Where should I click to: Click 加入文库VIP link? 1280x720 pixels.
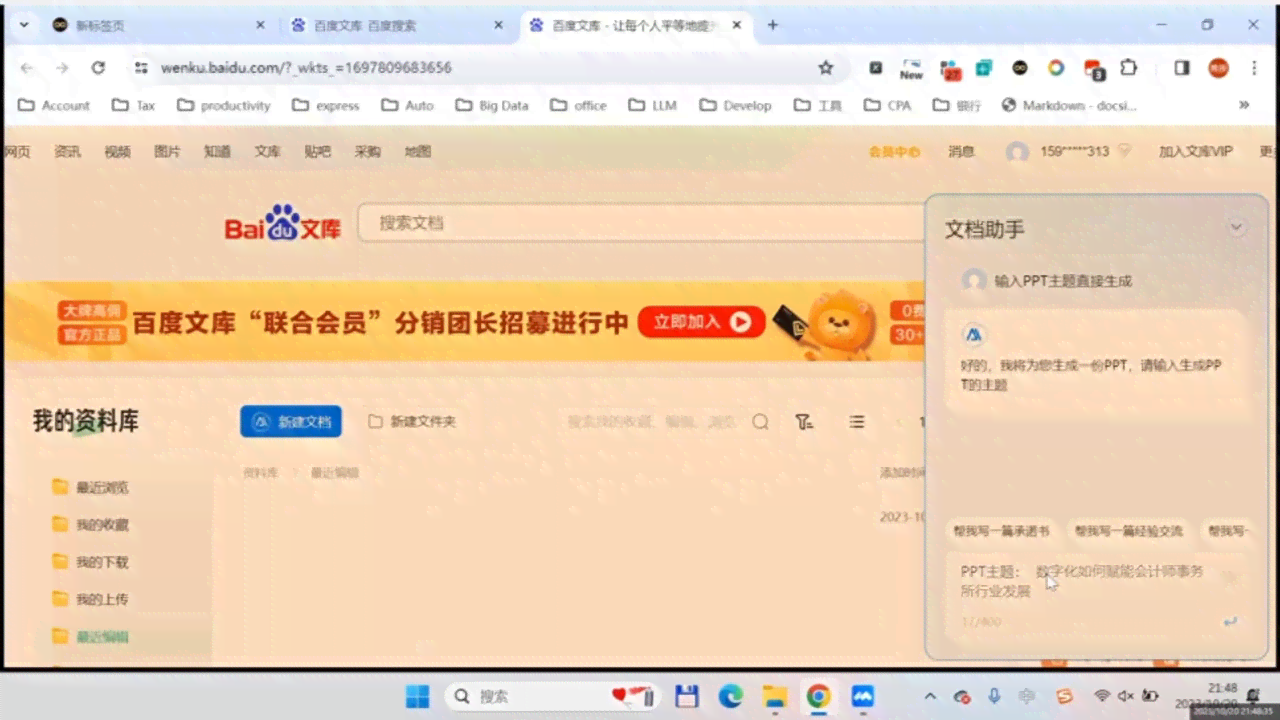[x=1195, y=152]
